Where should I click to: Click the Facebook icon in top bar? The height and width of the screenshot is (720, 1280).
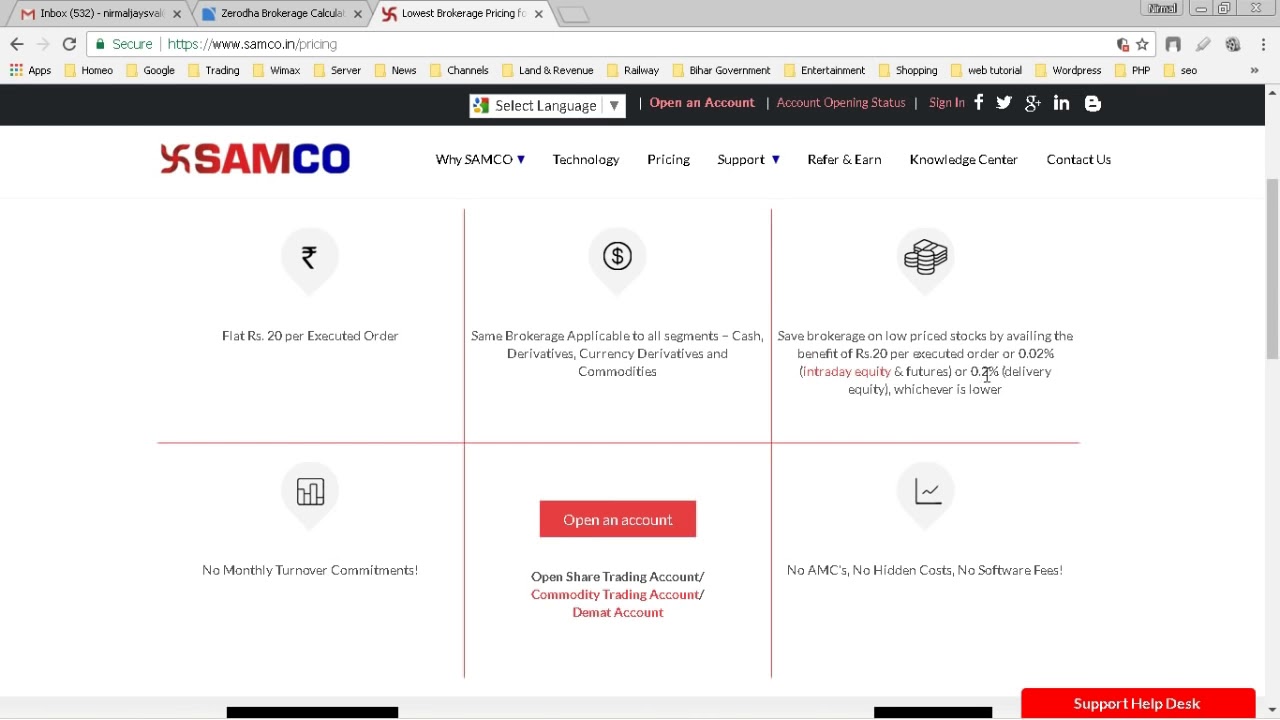979,102
